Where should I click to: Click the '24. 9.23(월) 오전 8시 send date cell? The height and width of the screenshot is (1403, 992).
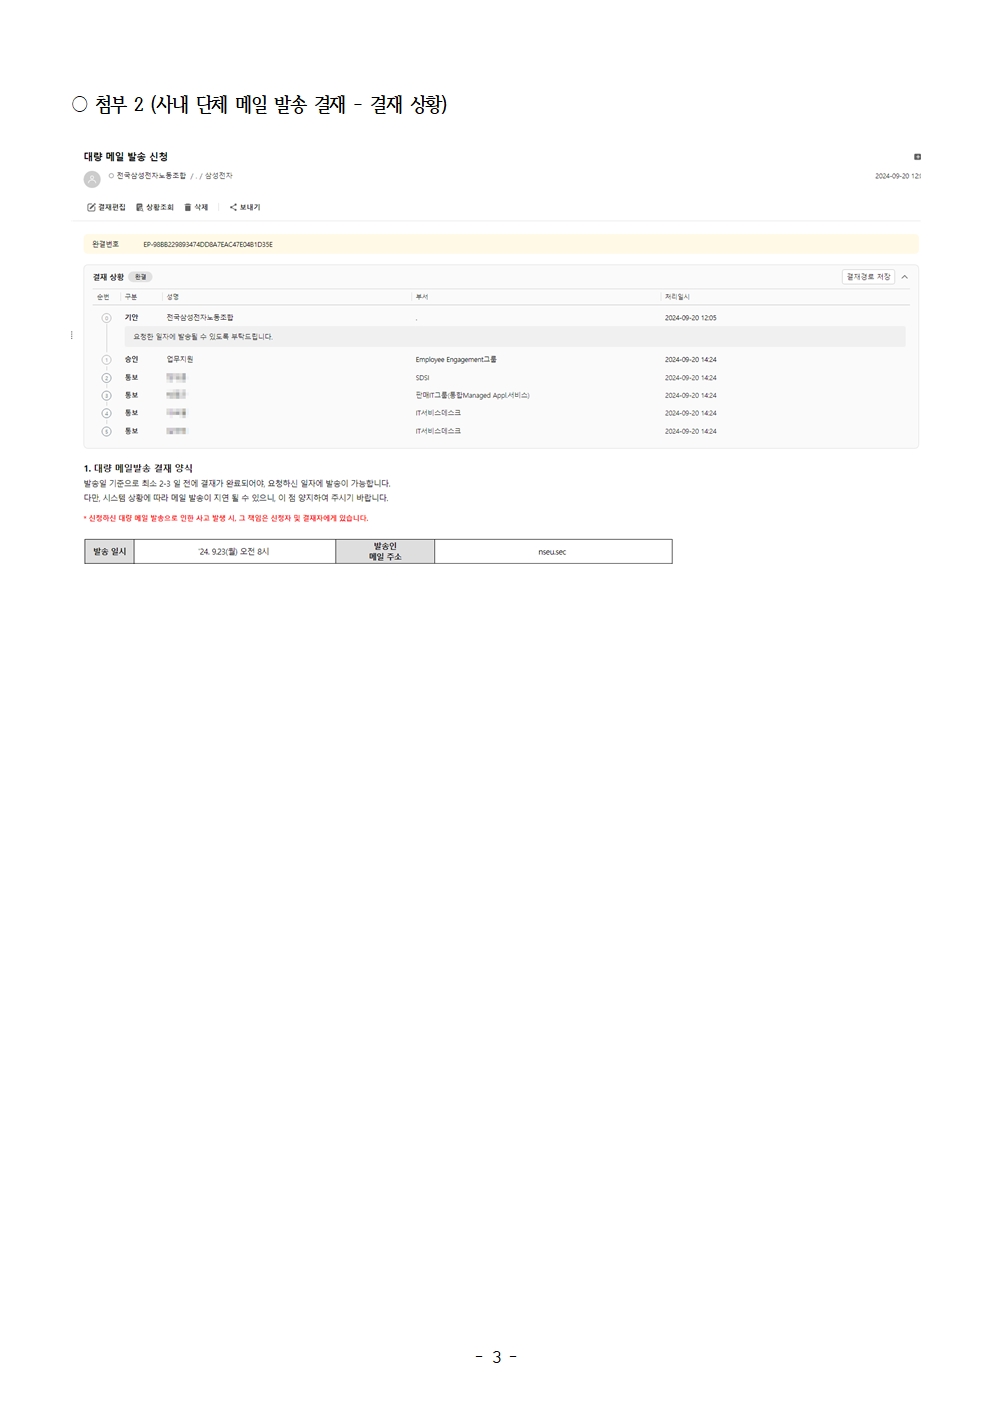[x=234, y=552]
